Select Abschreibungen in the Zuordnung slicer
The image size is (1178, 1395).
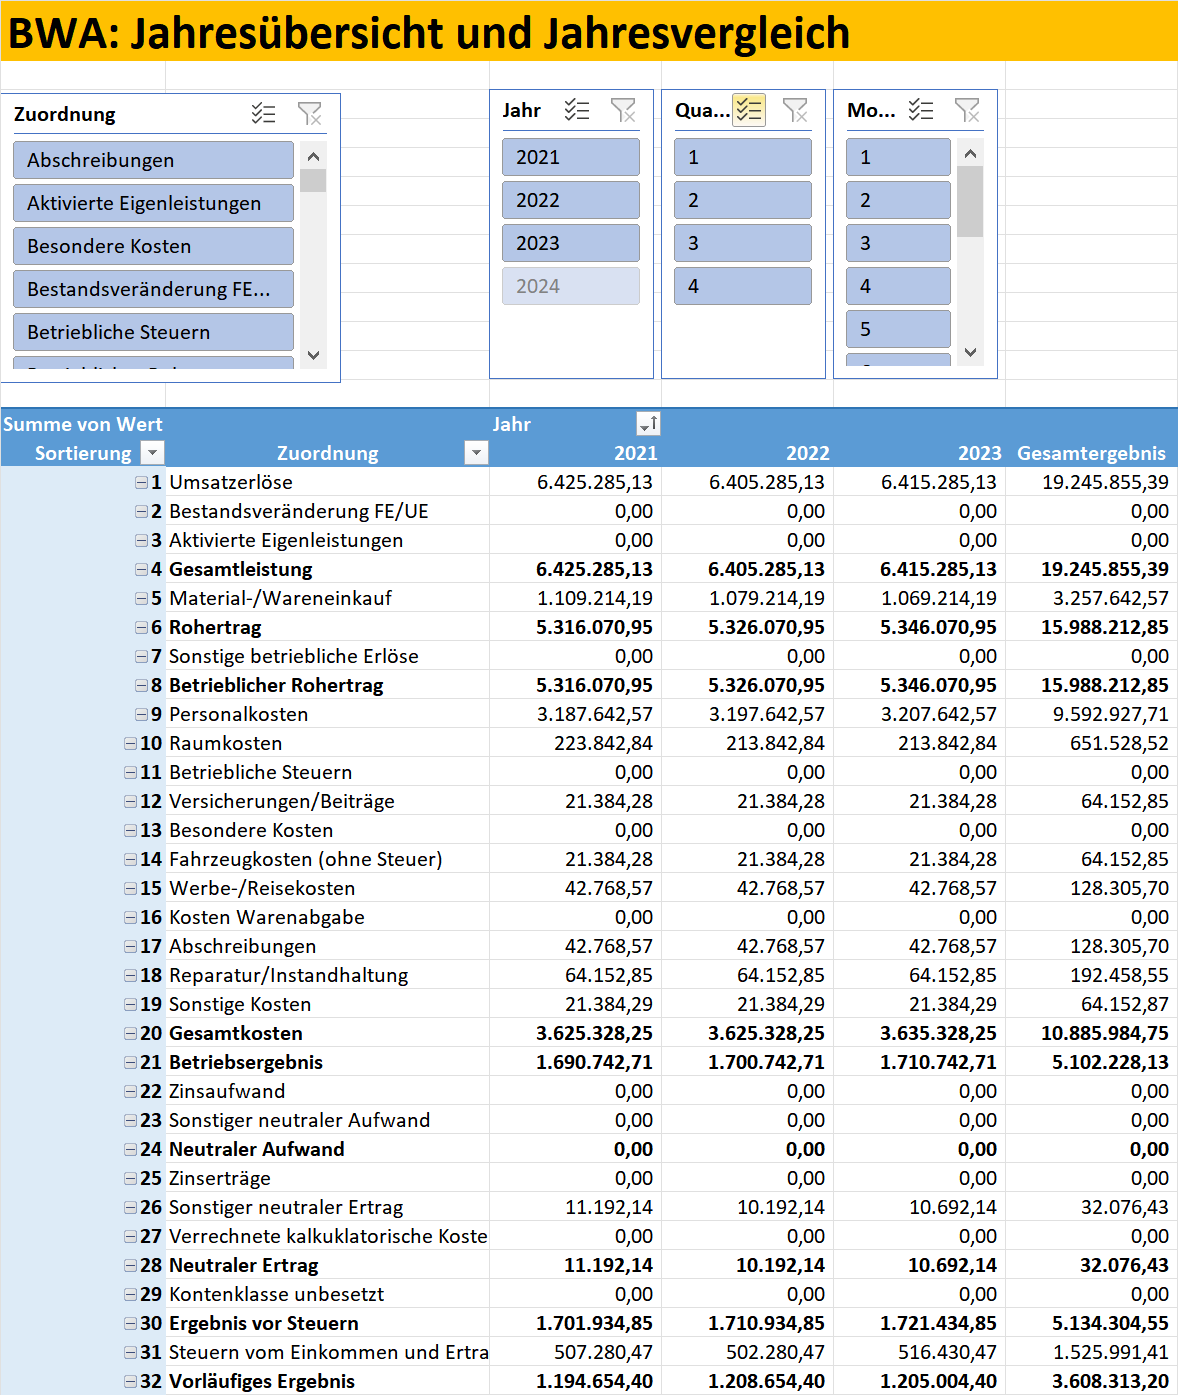(153, 160)
